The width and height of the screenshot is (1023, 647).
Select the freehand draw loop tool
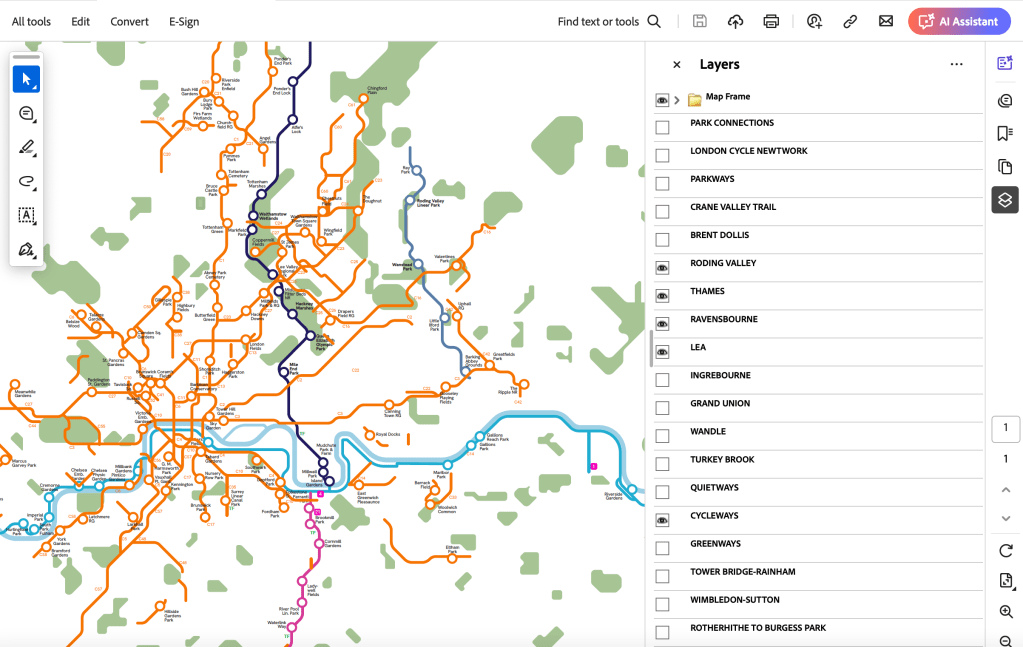[x=26, y=182]
